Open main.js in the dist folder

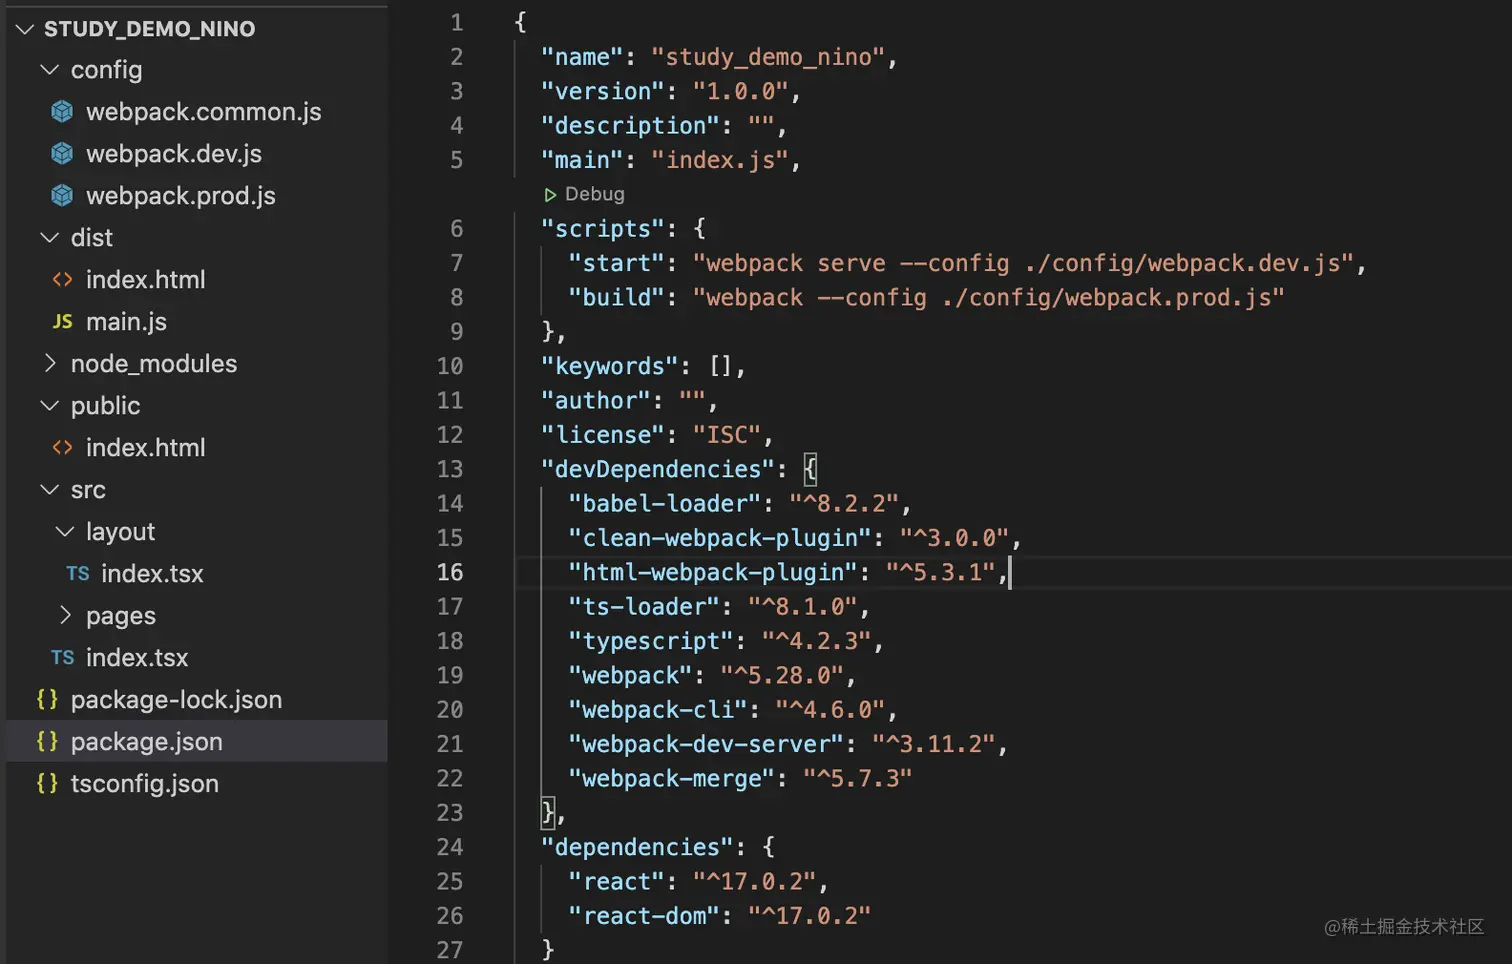[126, 322]
